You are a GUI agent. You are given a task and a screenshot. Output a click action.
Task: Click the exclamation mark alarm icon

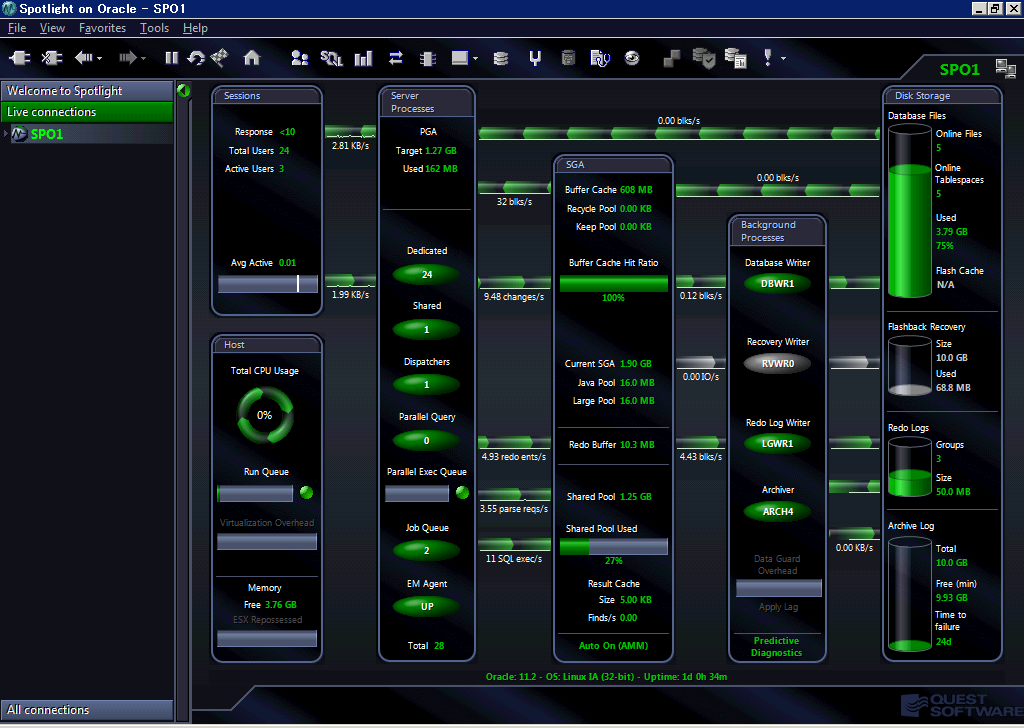click(x=768, y=58)
